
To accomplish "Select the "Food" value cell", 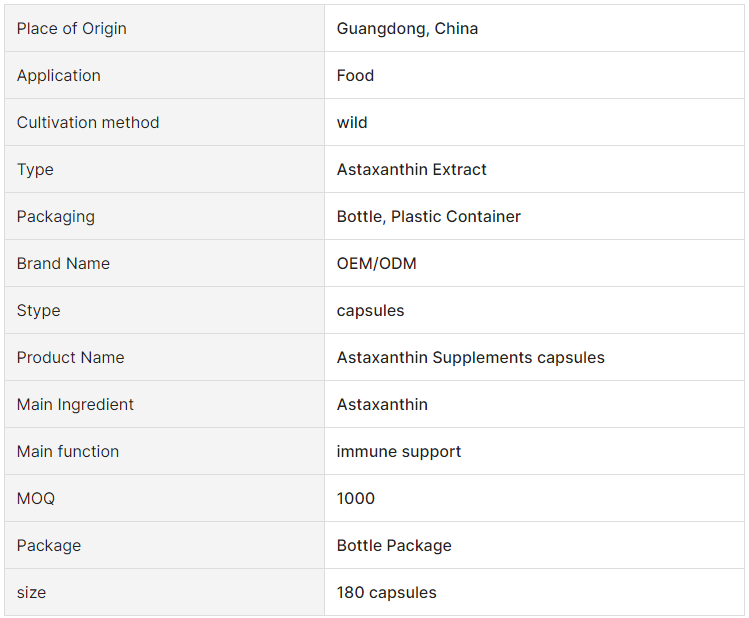I will pyautogui.click(x=355, y=75).
